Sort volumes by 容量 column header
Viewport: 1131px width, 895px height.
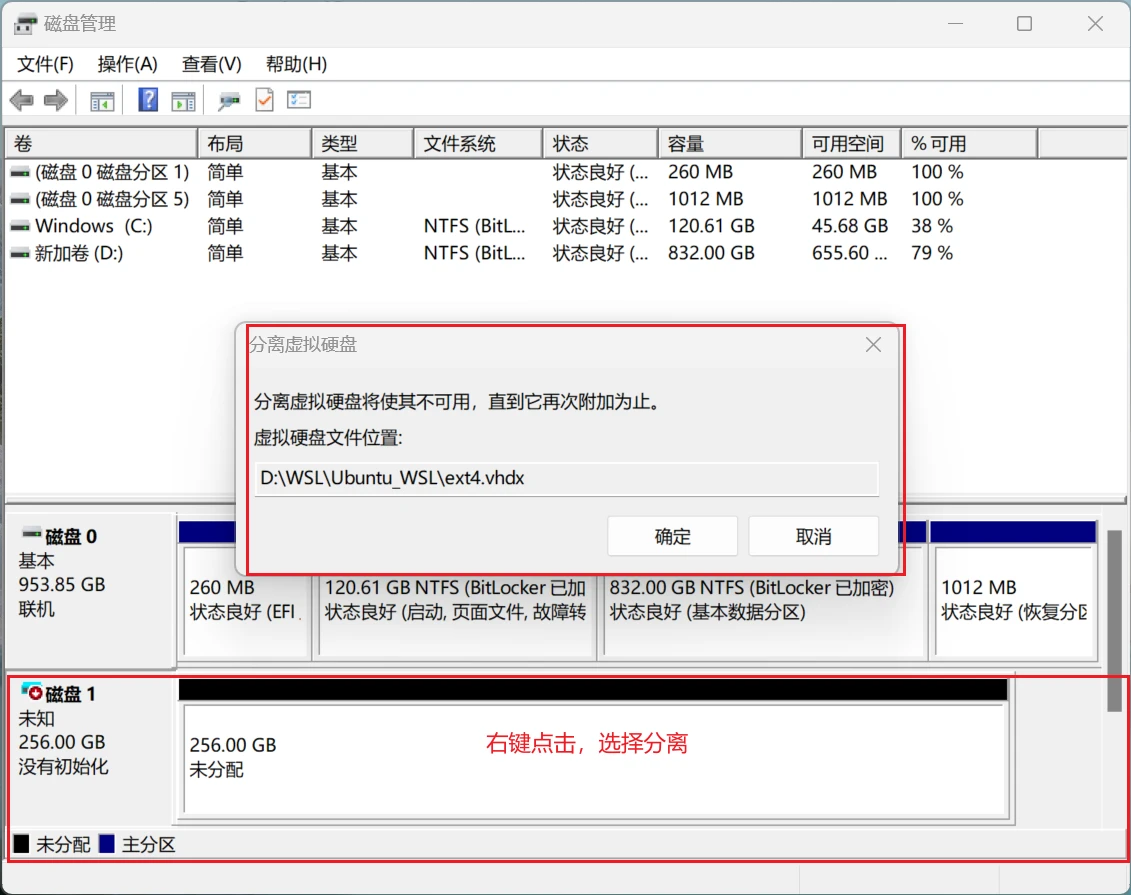coord(728,144)
